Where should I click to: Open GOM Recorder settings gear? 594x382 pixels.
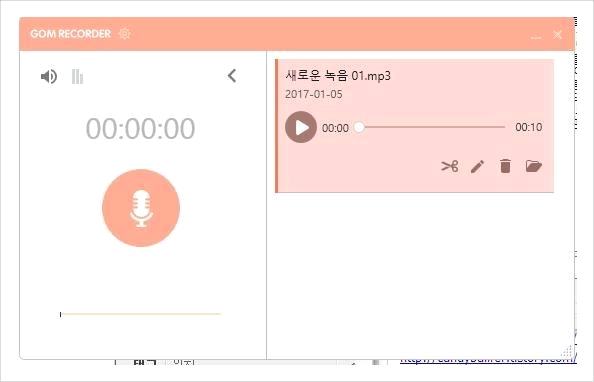(125, 34)
